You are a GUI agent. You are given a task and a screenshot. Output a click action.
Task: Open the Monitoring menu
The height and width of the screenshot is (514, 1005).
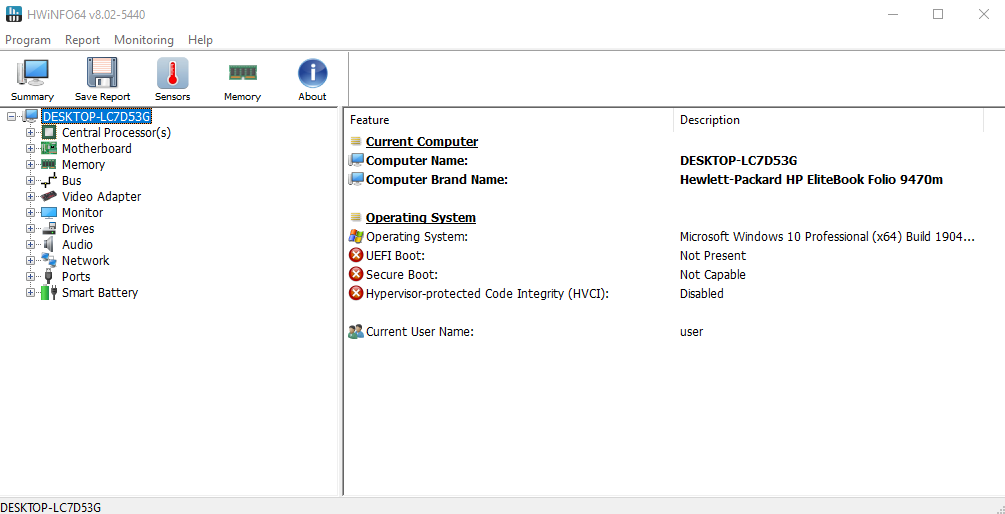click(144, 40)
